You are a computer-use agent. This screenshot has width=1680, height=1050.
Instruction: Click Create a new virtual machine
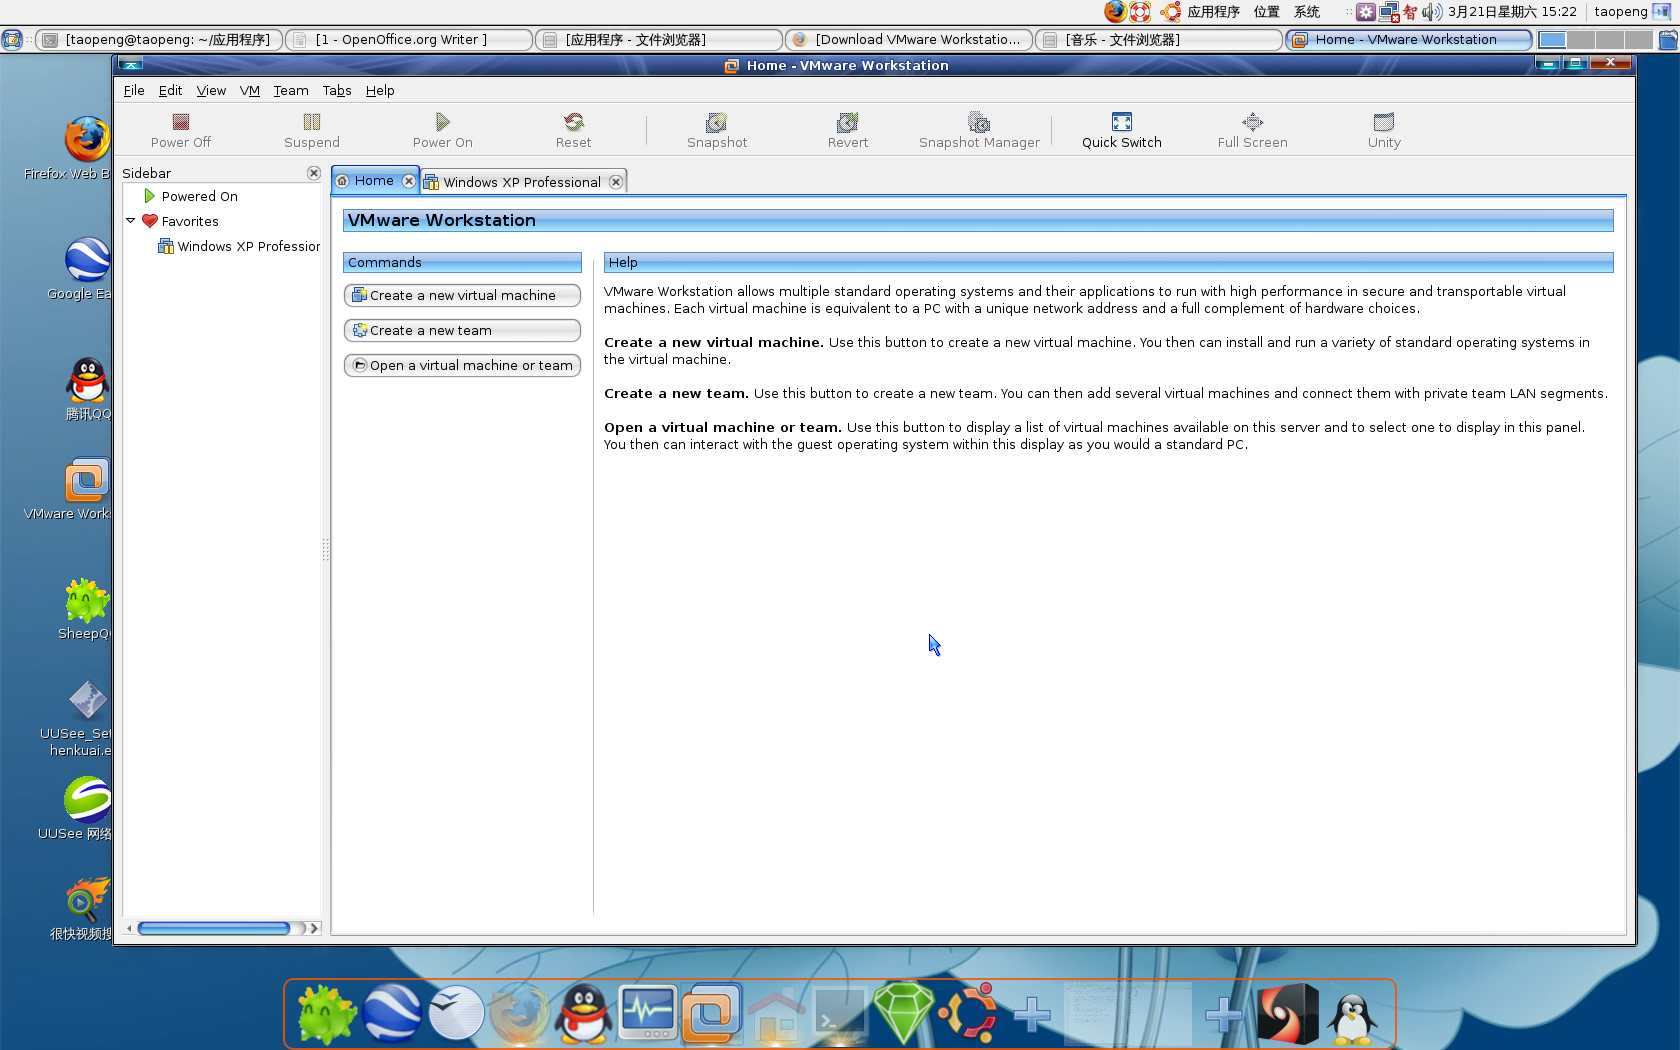click(462, 295)
